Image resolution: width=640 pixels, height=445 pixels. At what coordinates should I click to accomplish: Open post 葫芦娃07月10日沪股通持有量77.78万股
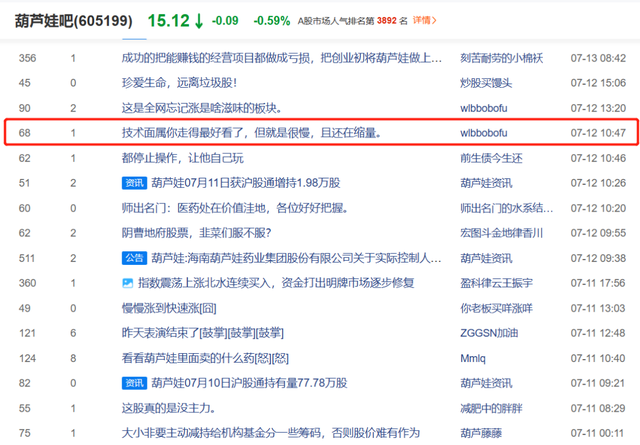point(249,383)
